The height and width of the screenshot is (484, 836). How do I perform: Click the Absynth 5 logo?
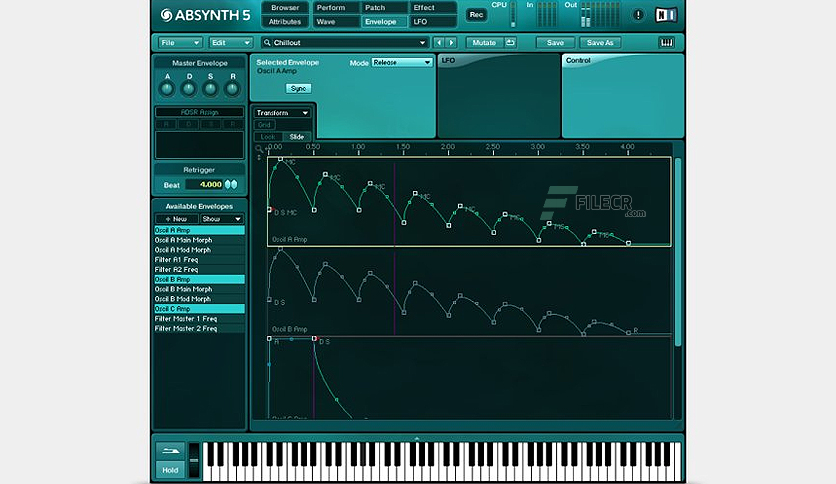click(205, 15)
